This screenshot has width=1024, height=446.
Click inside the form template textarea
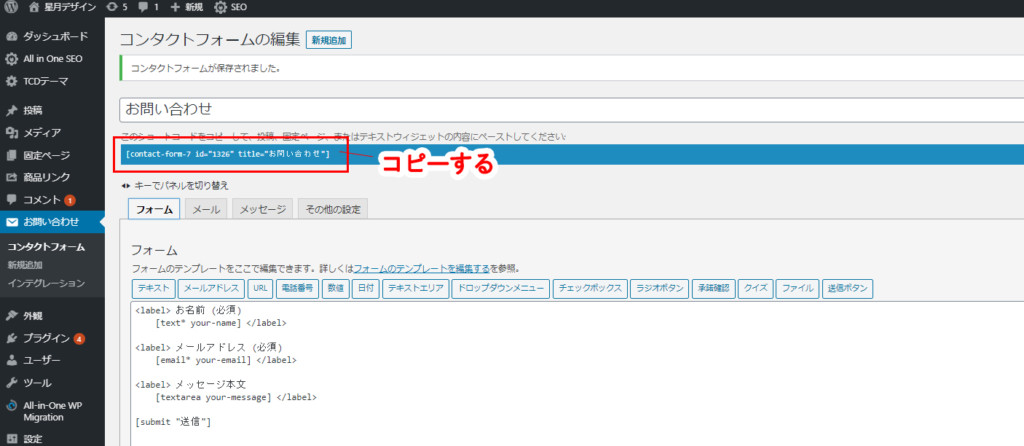[577, 374]
